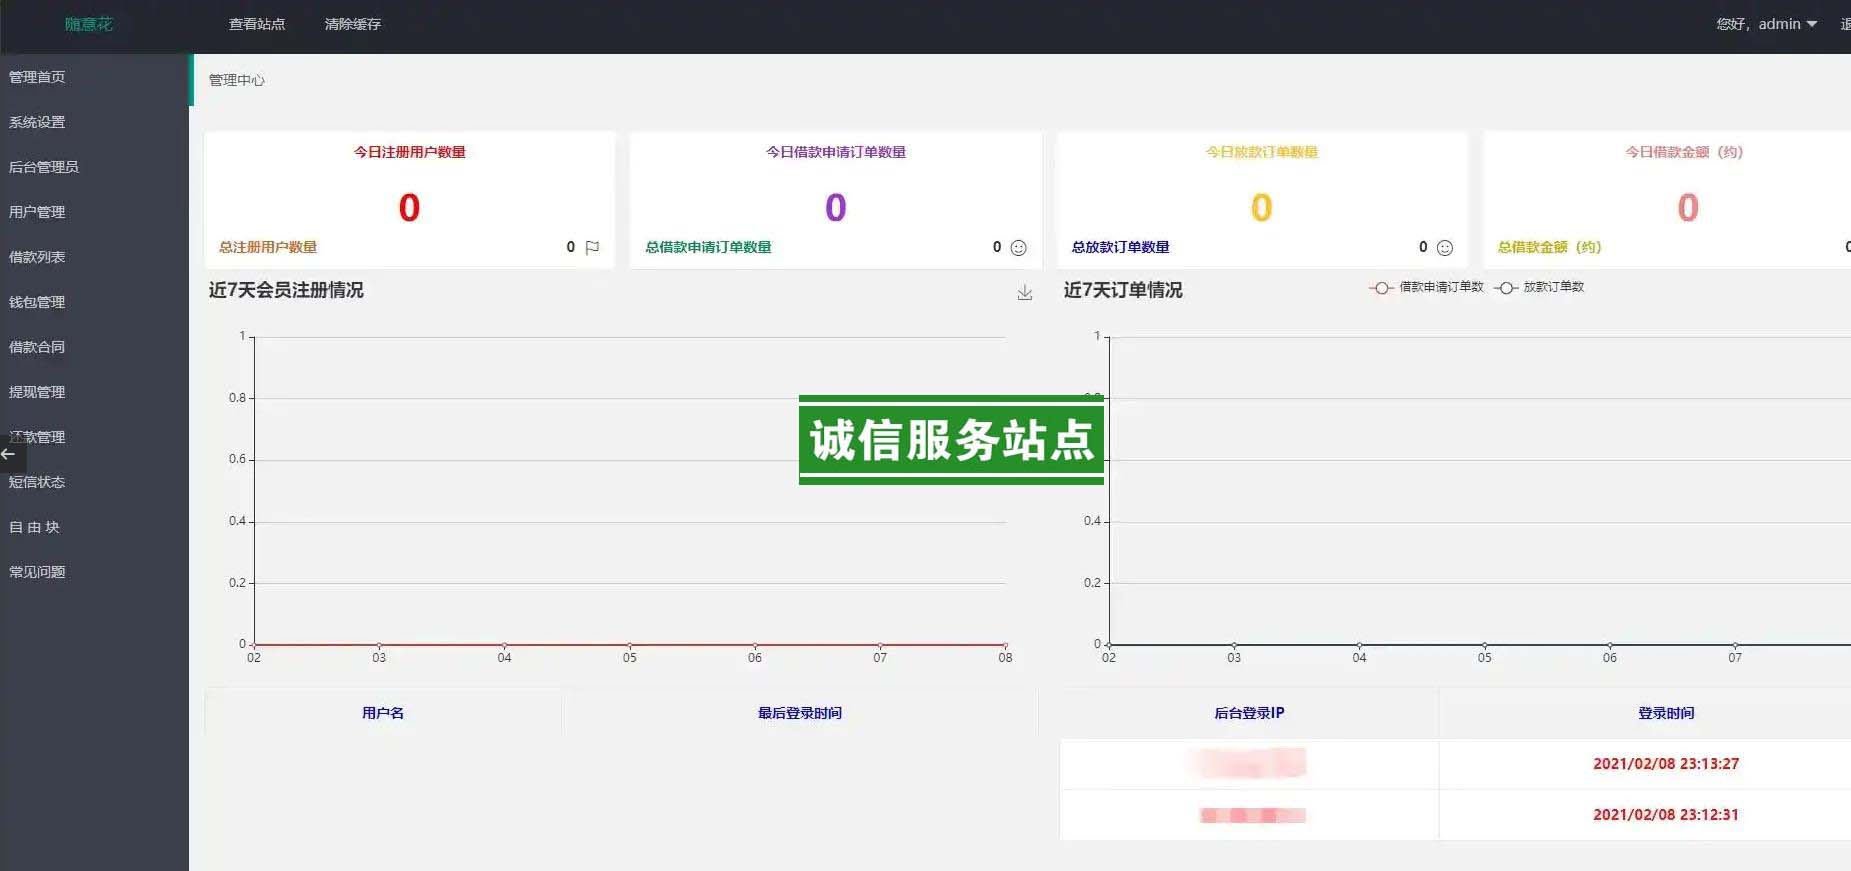This screenshot has width=1851, height=871.
Task: Click the 随意花 site logo text
Action: (x=89, y=24)
